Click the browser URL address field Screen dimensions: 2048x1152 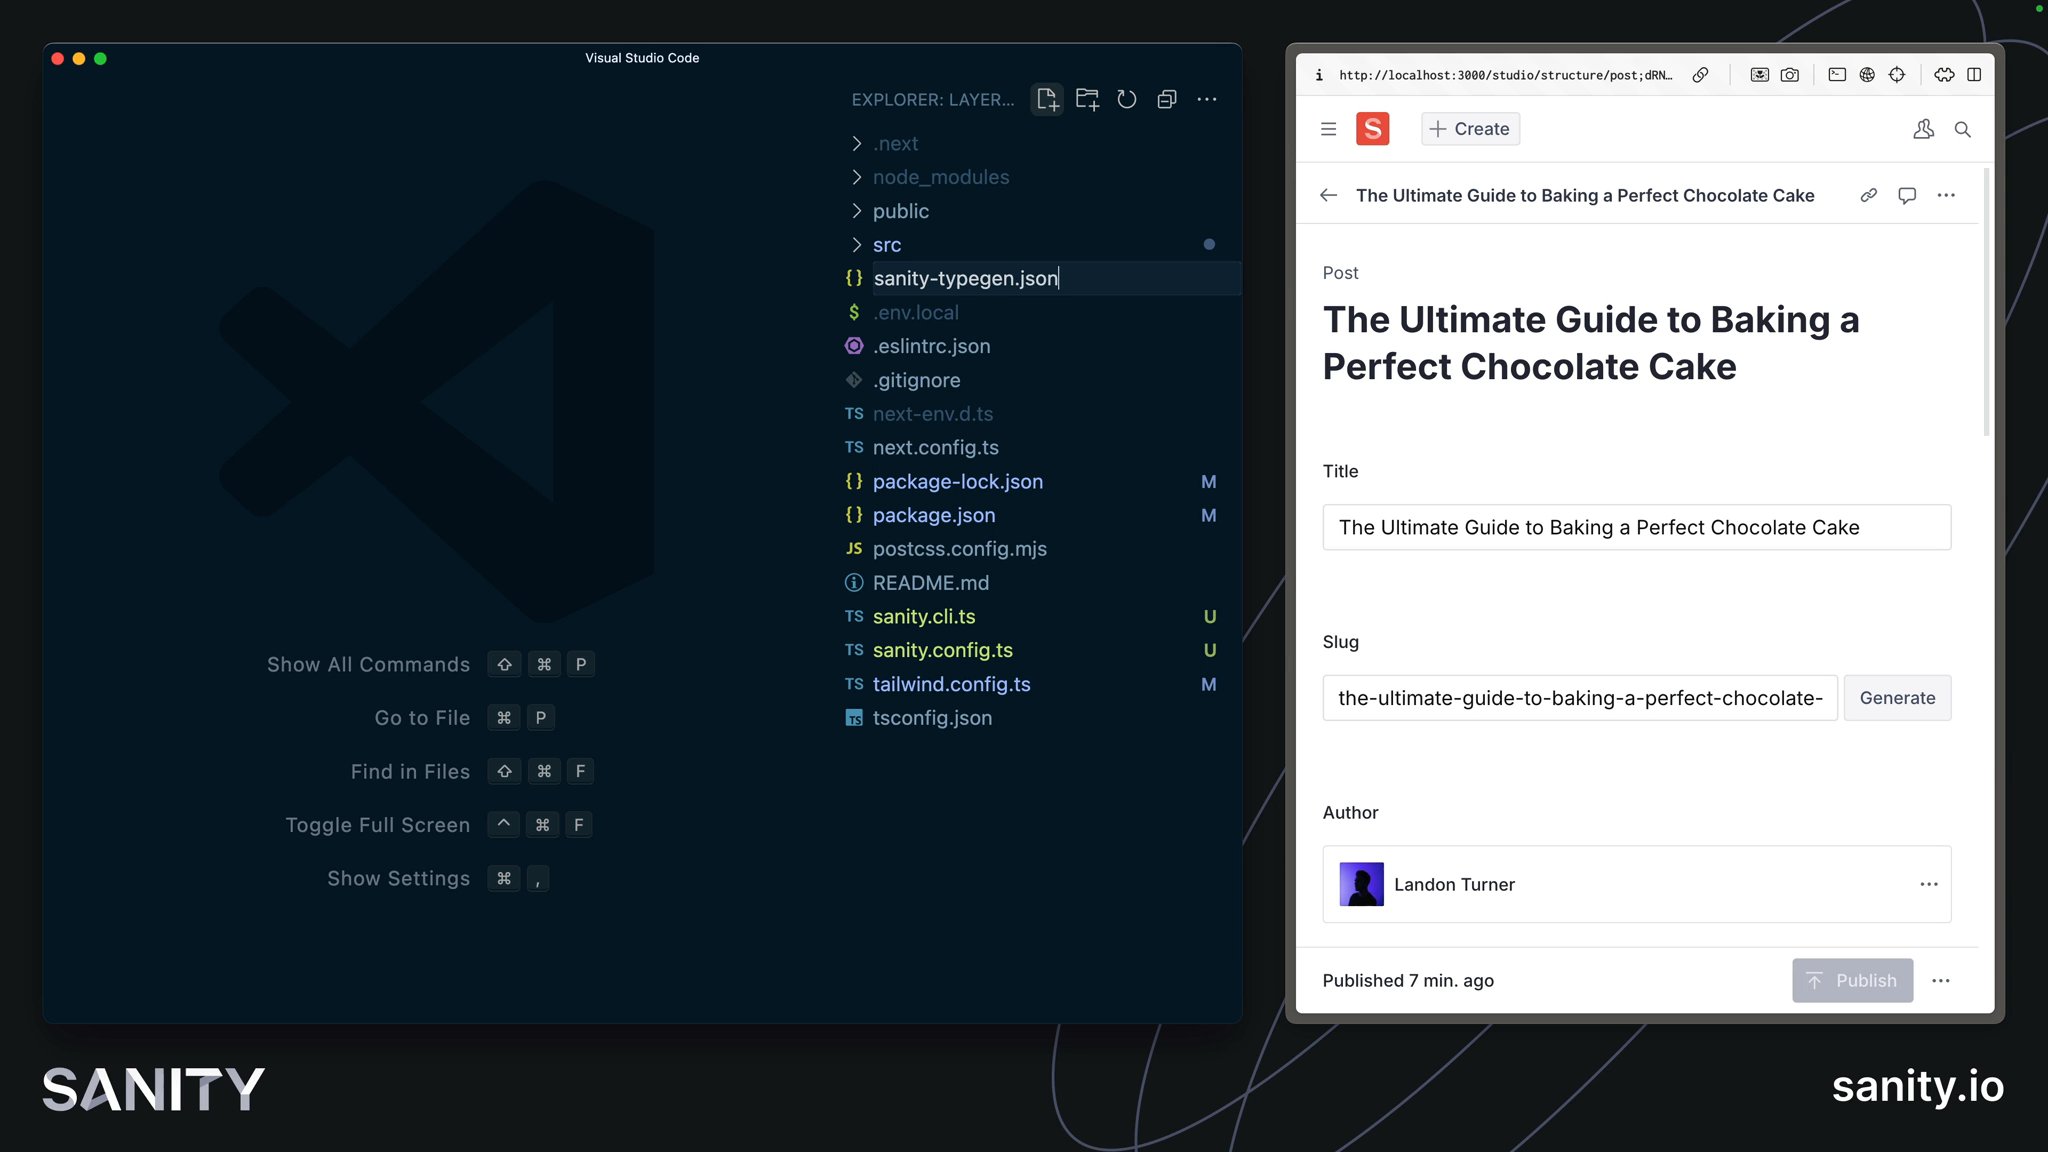click(1505, 75)
